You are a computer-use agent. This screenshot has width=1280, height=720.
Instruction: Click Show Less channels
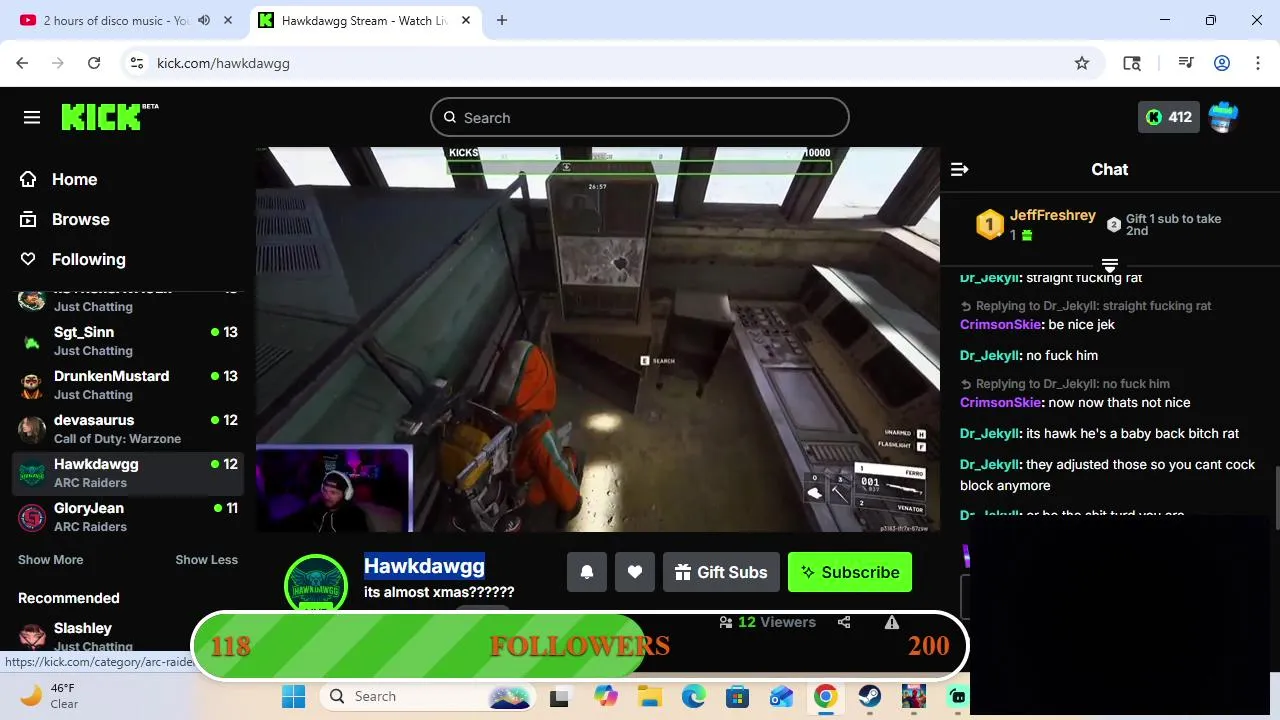pyautogui.click(x=207, y=560)
